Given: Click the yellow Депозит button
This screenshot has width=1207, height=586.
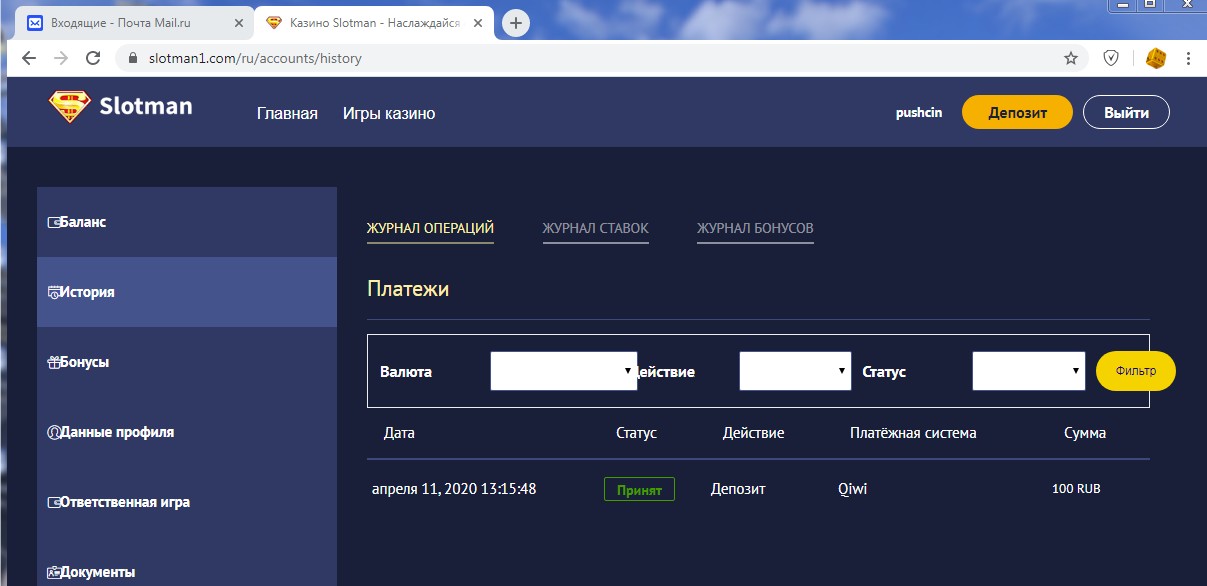Looking at the screenshot, I should click(1017, 113).
